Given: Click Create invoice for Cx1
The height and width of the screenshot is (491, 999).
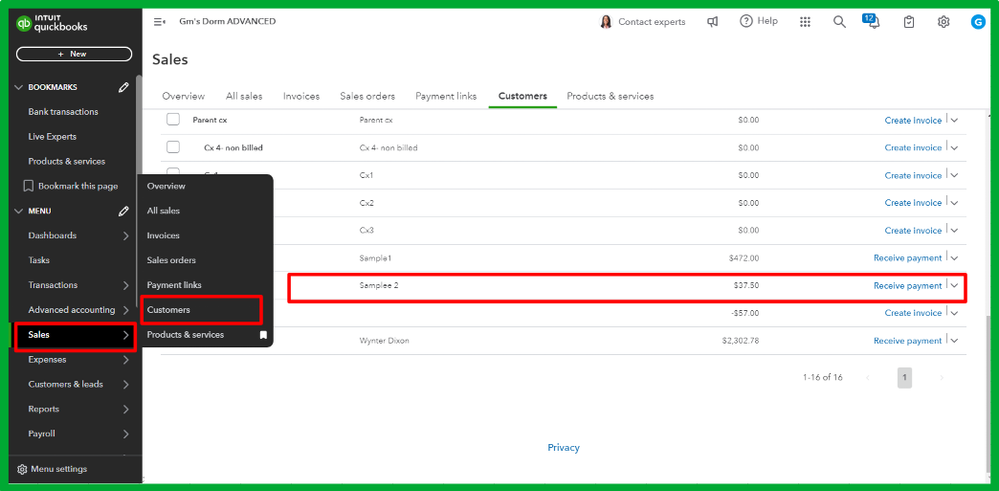Looking at the screenshot, I should coord(913,175).
